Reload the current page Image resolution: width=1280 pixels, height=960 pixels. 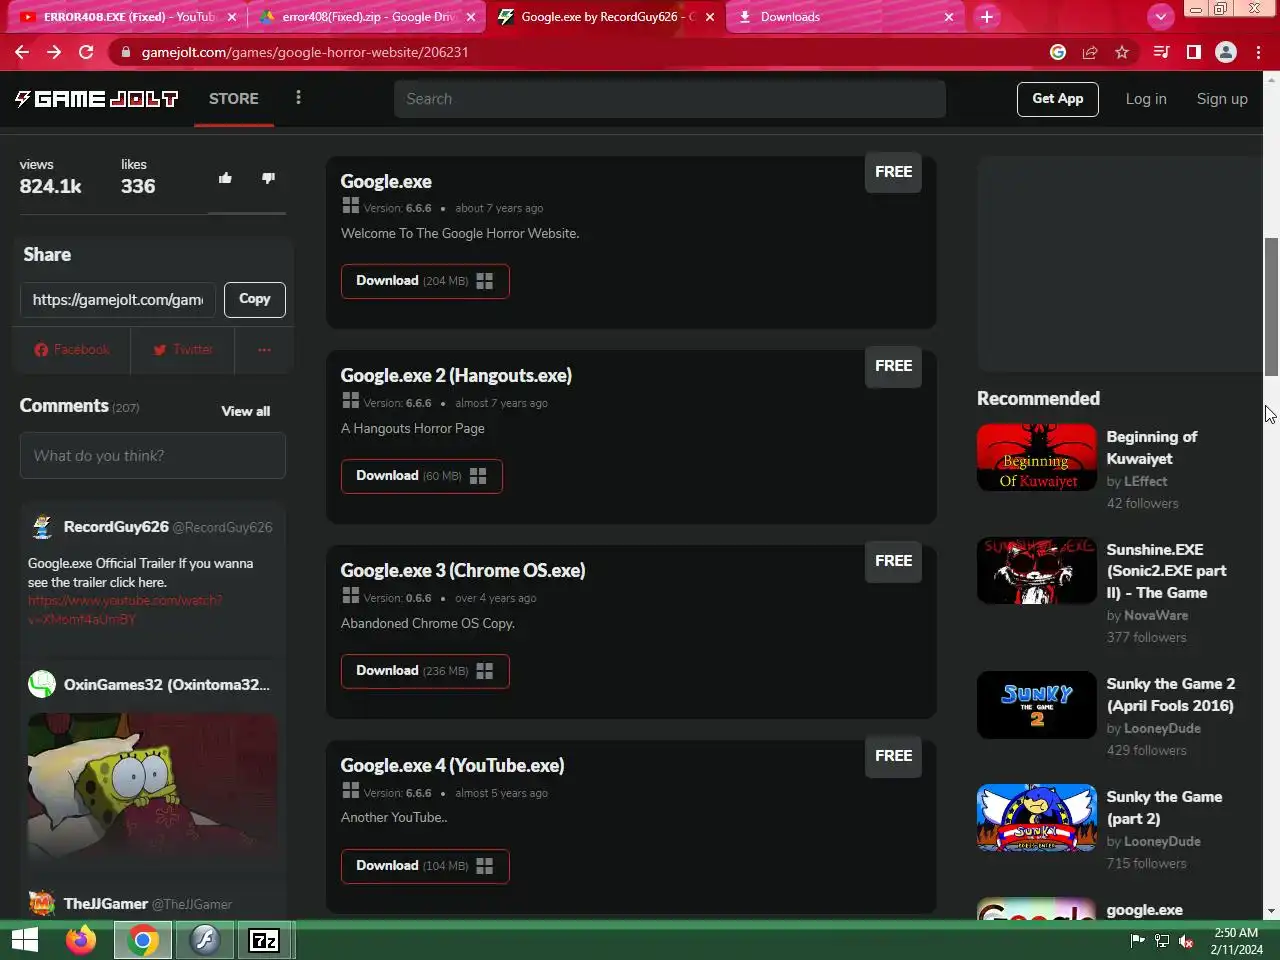point(86,52)
